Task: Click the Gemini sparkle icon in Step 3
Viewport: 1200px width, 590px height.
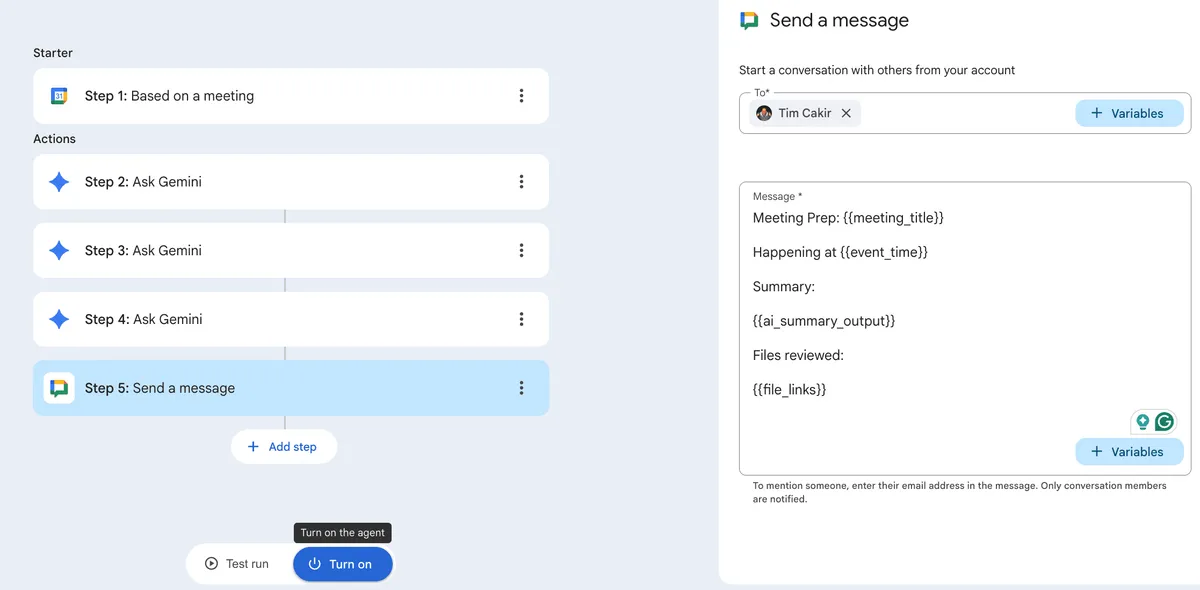Action: click(59, 251)
